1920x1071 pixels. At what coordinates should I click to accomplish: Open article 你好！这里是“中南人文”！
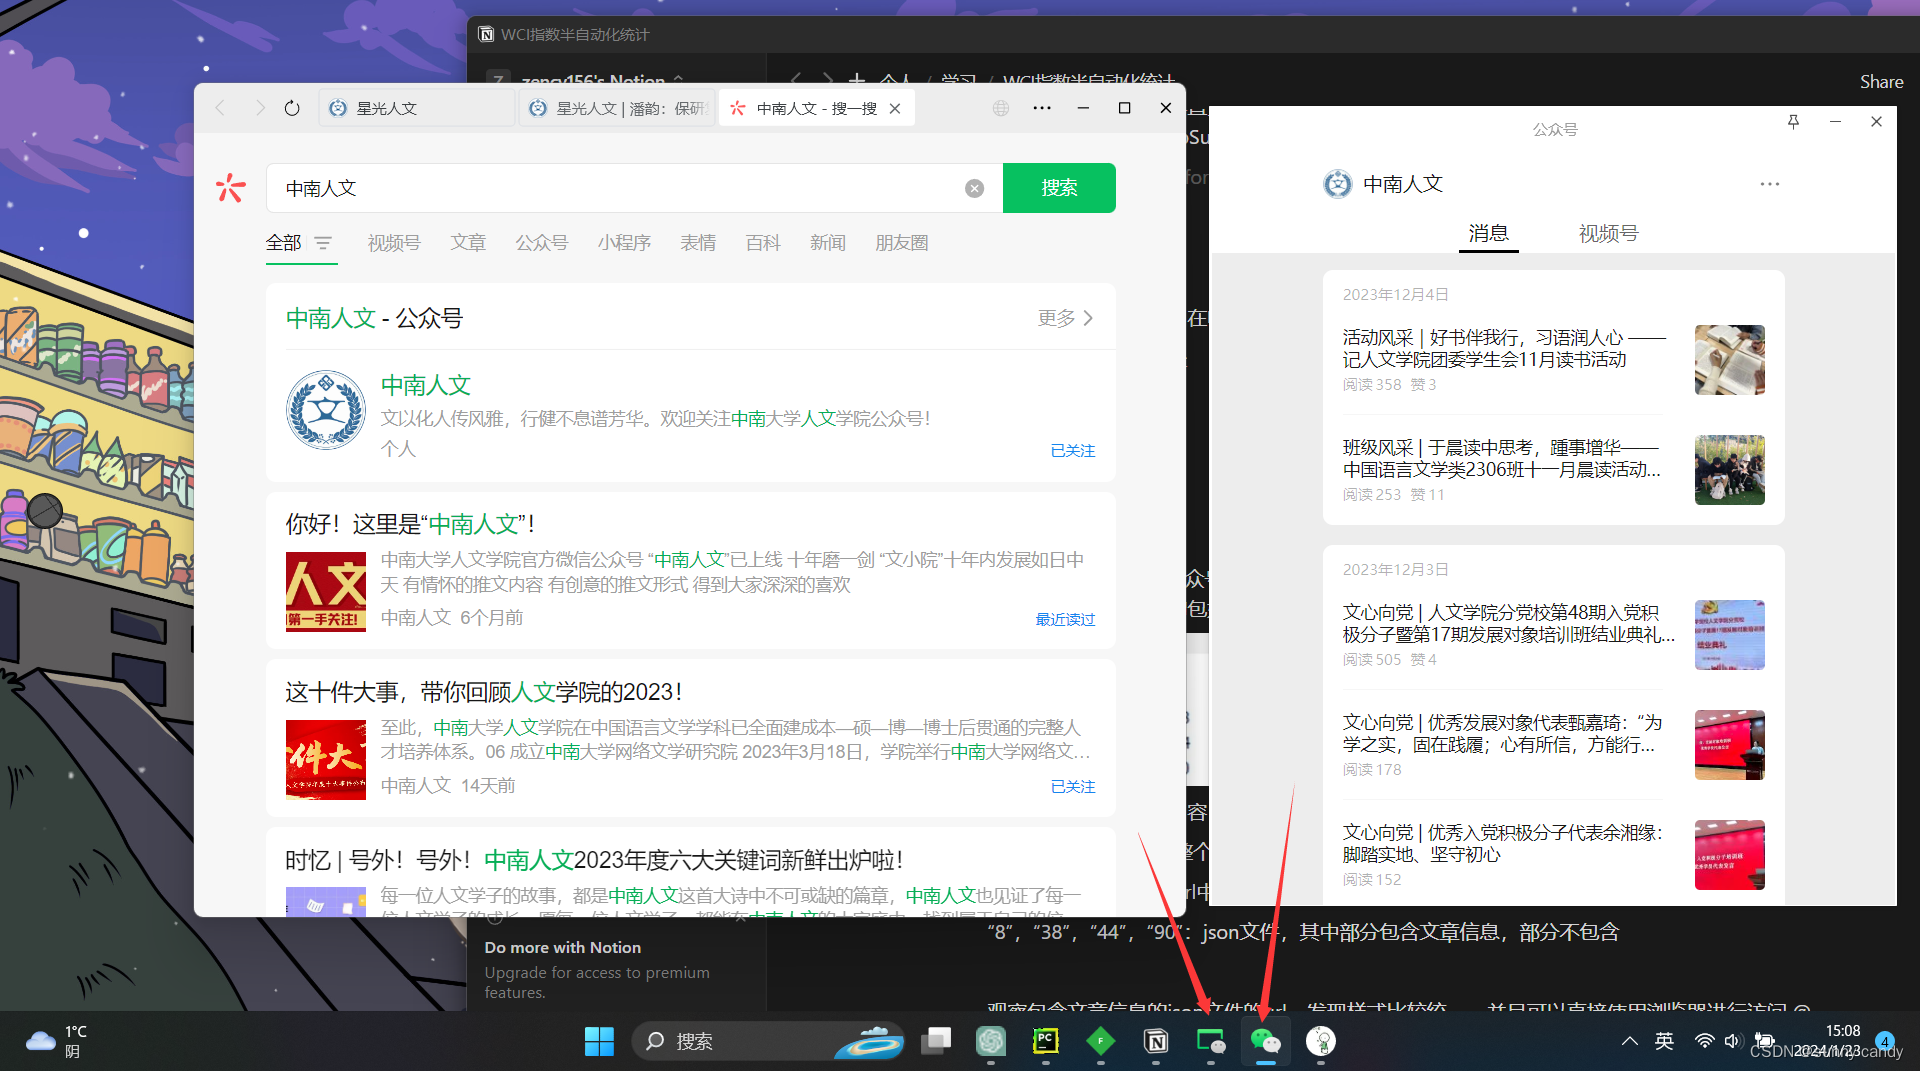[x=410, y=524]
